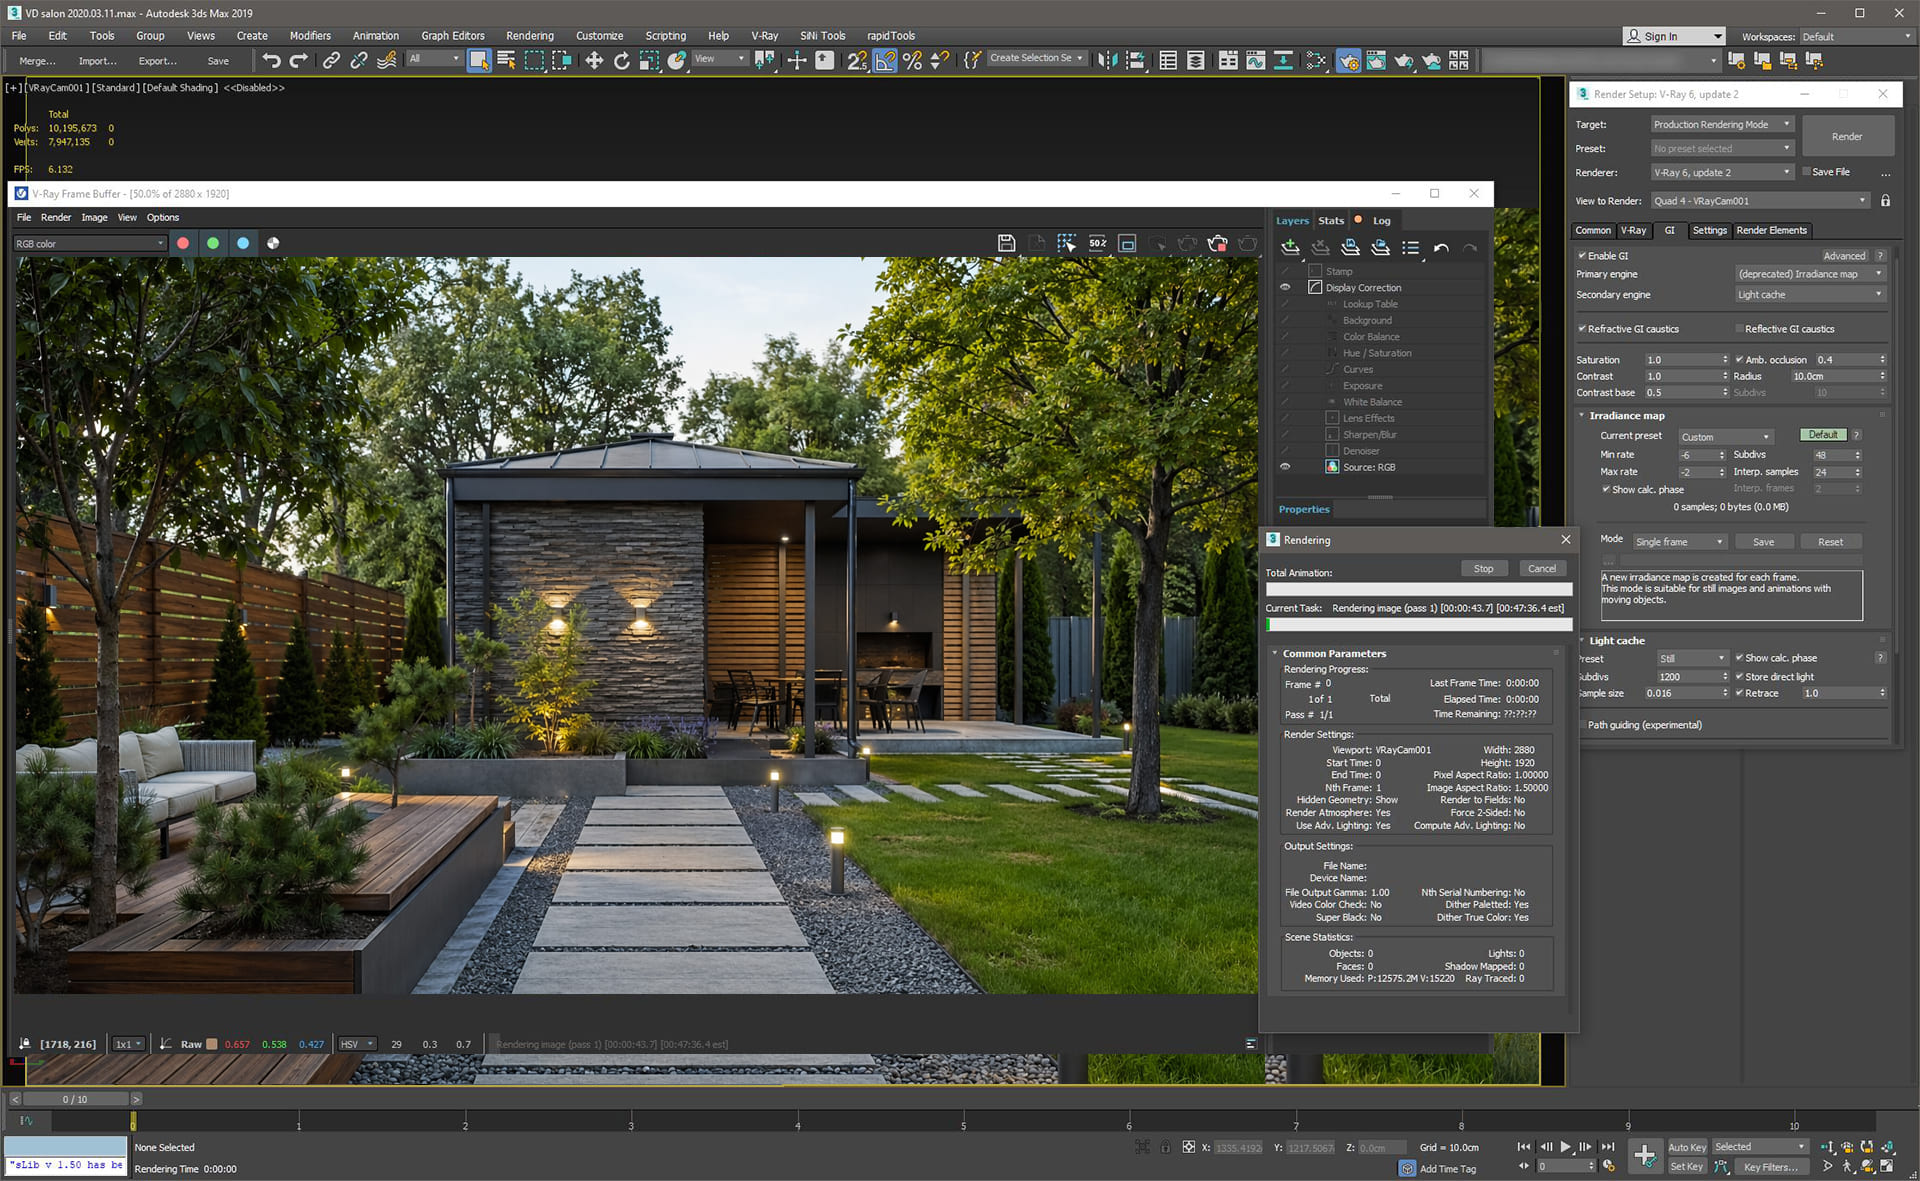Image resolution: width=1920 pixels, height=1181 pixels.
Task: Switch frame buffer to alpha channel view
Action: 273,243
